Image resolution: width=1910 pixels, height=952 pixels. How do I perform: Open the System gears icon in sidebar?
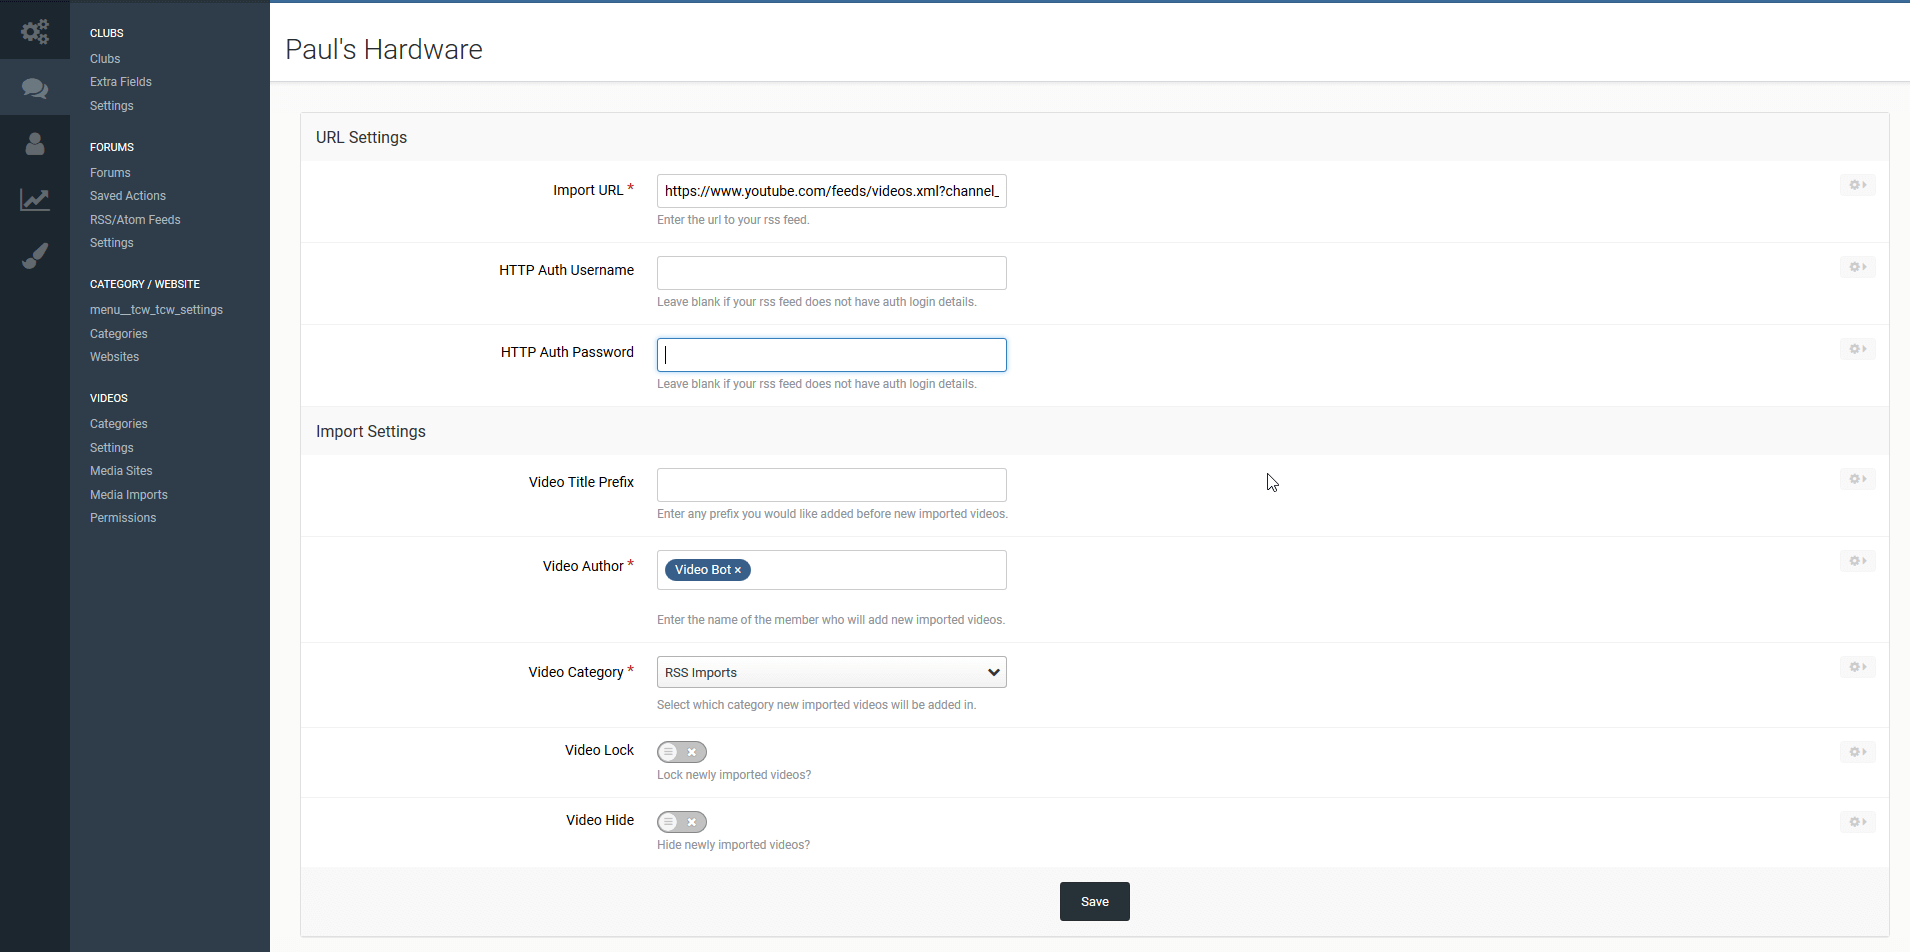pos(35,32)
